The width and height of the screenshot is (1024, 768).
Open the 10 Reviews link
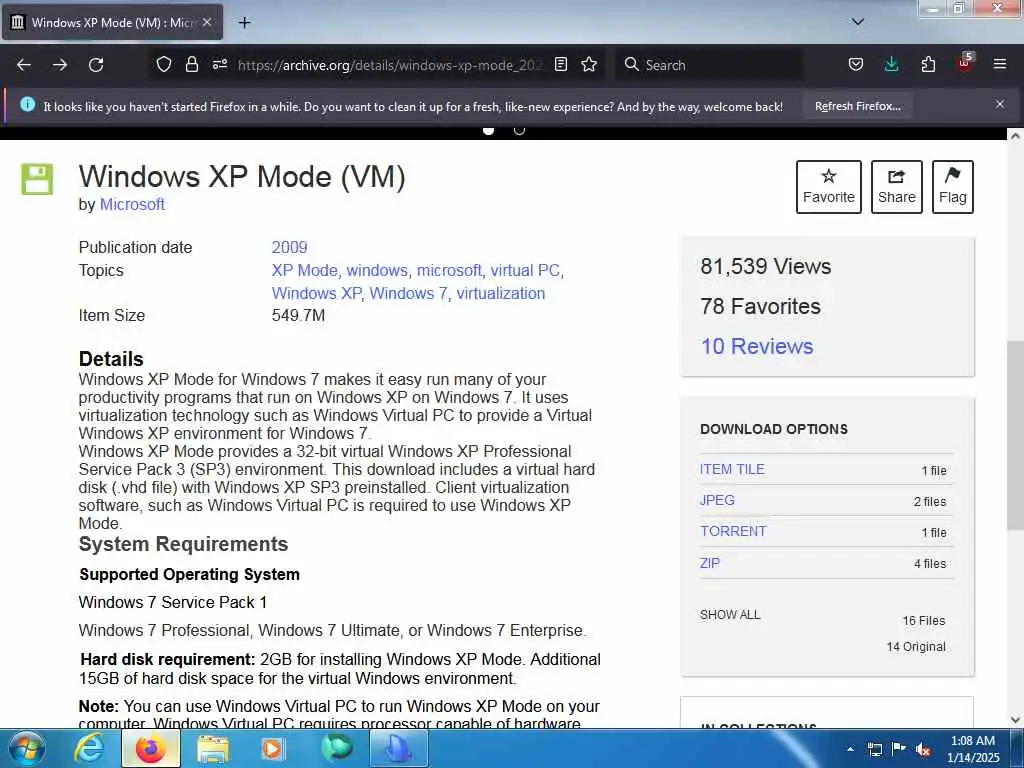(757, 346)
